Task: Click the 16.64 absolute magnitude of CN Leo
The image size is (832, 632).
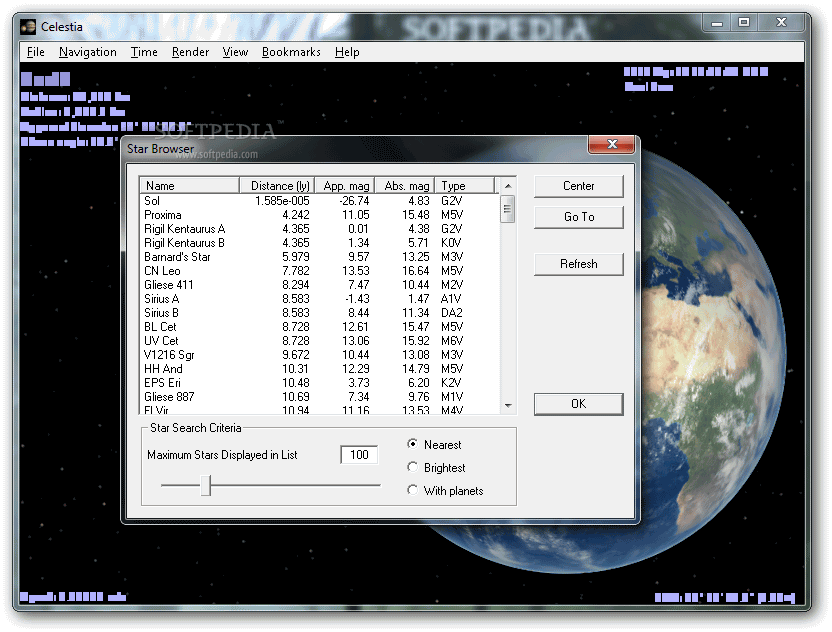Action: point(415,271)
